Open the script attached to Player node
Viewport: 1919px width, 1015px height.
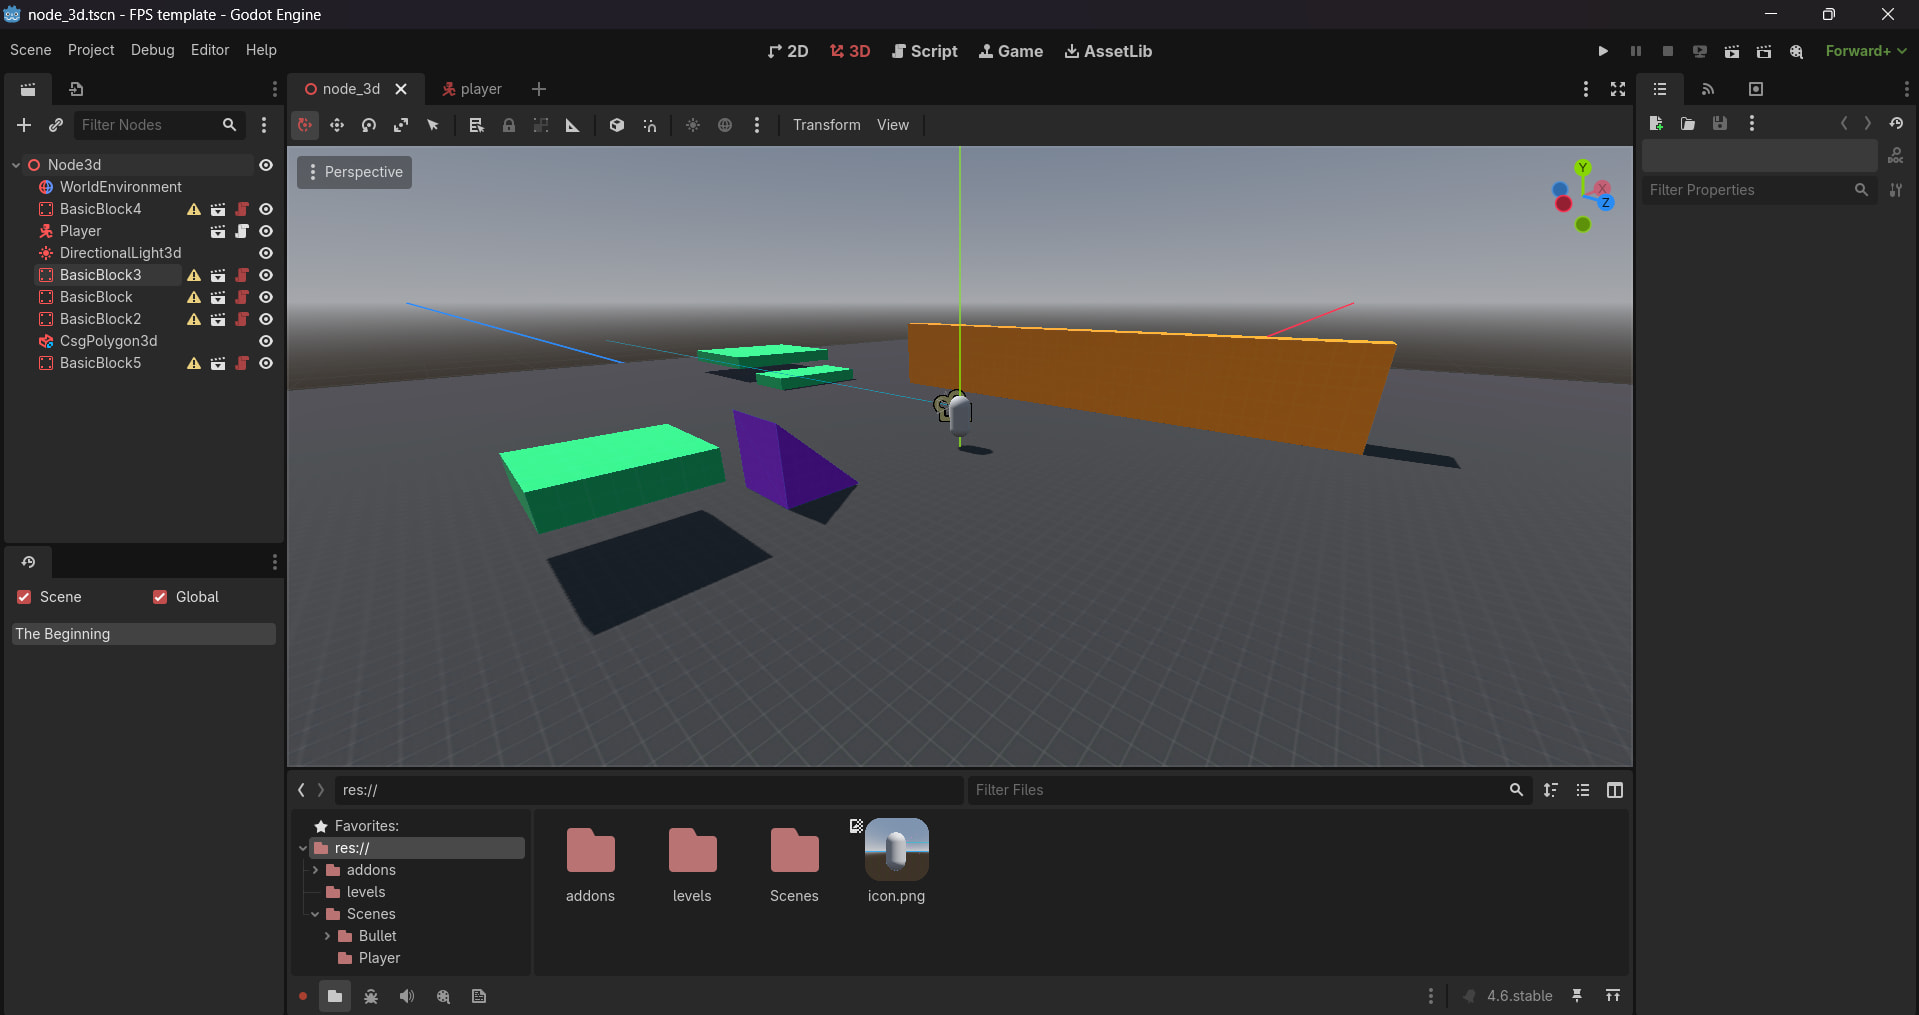(x=242, y=231)
